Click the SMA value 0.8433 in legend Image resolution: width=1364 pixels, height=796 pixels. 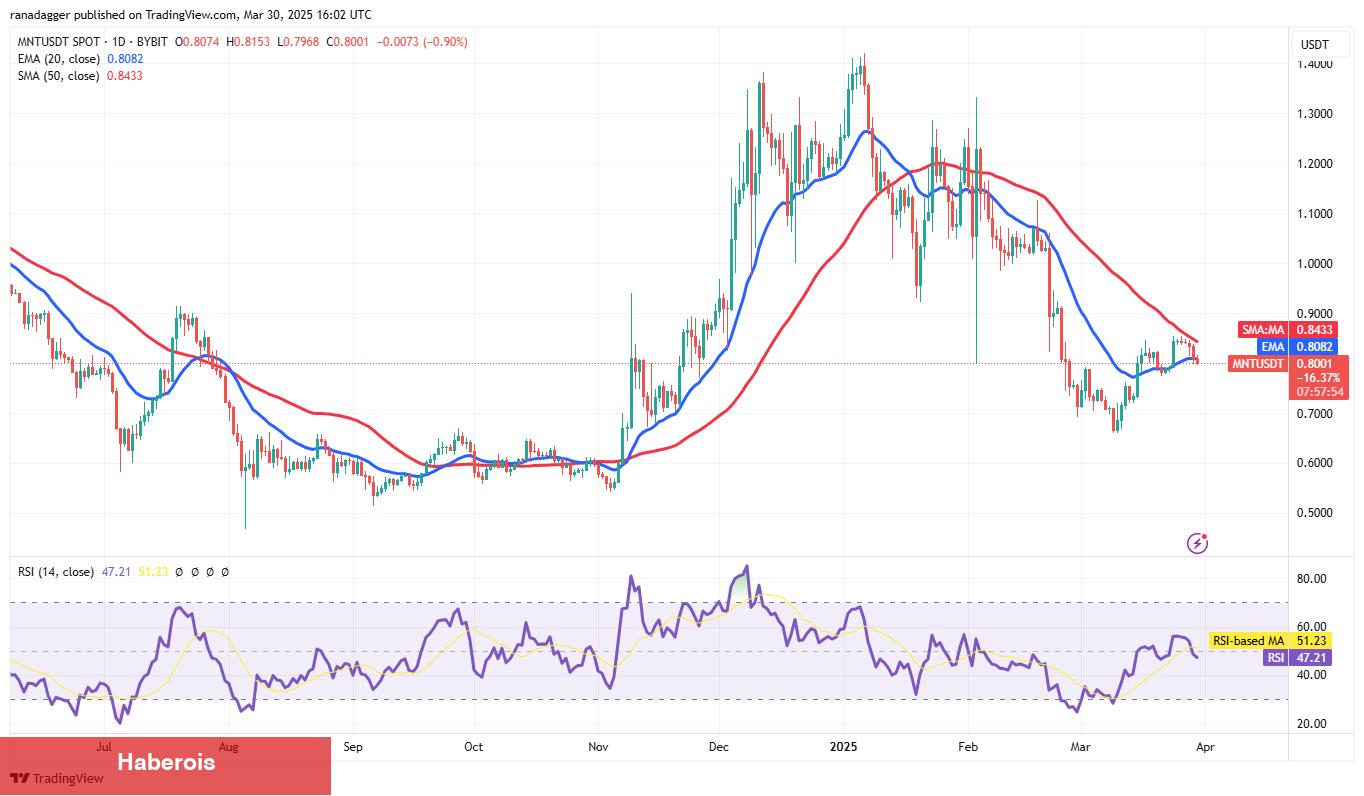point(124,76)
